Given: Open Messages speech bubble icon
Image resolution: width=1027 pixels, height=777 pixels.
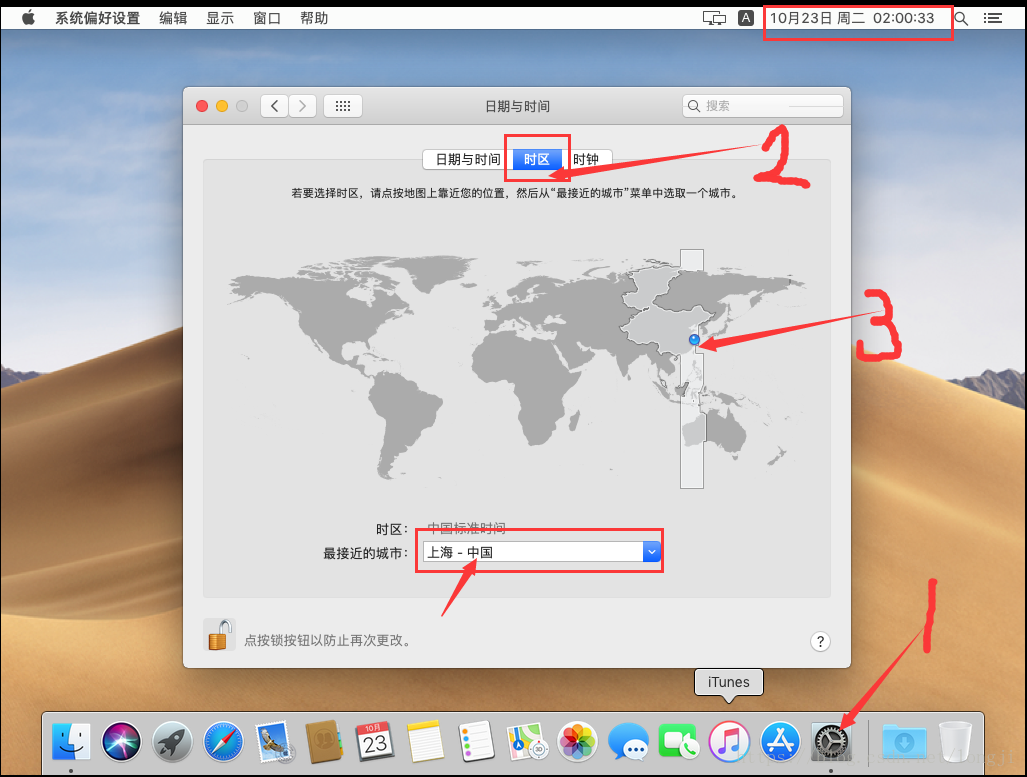Looking at the screenshot, I should (628, 742).
